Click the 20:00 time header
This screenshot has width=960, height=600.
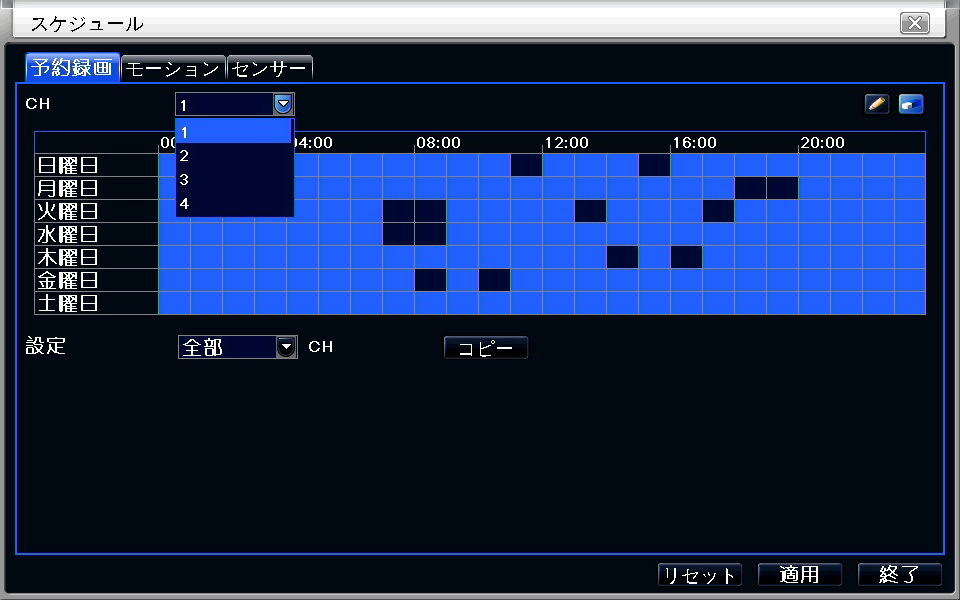pos(822,143)
